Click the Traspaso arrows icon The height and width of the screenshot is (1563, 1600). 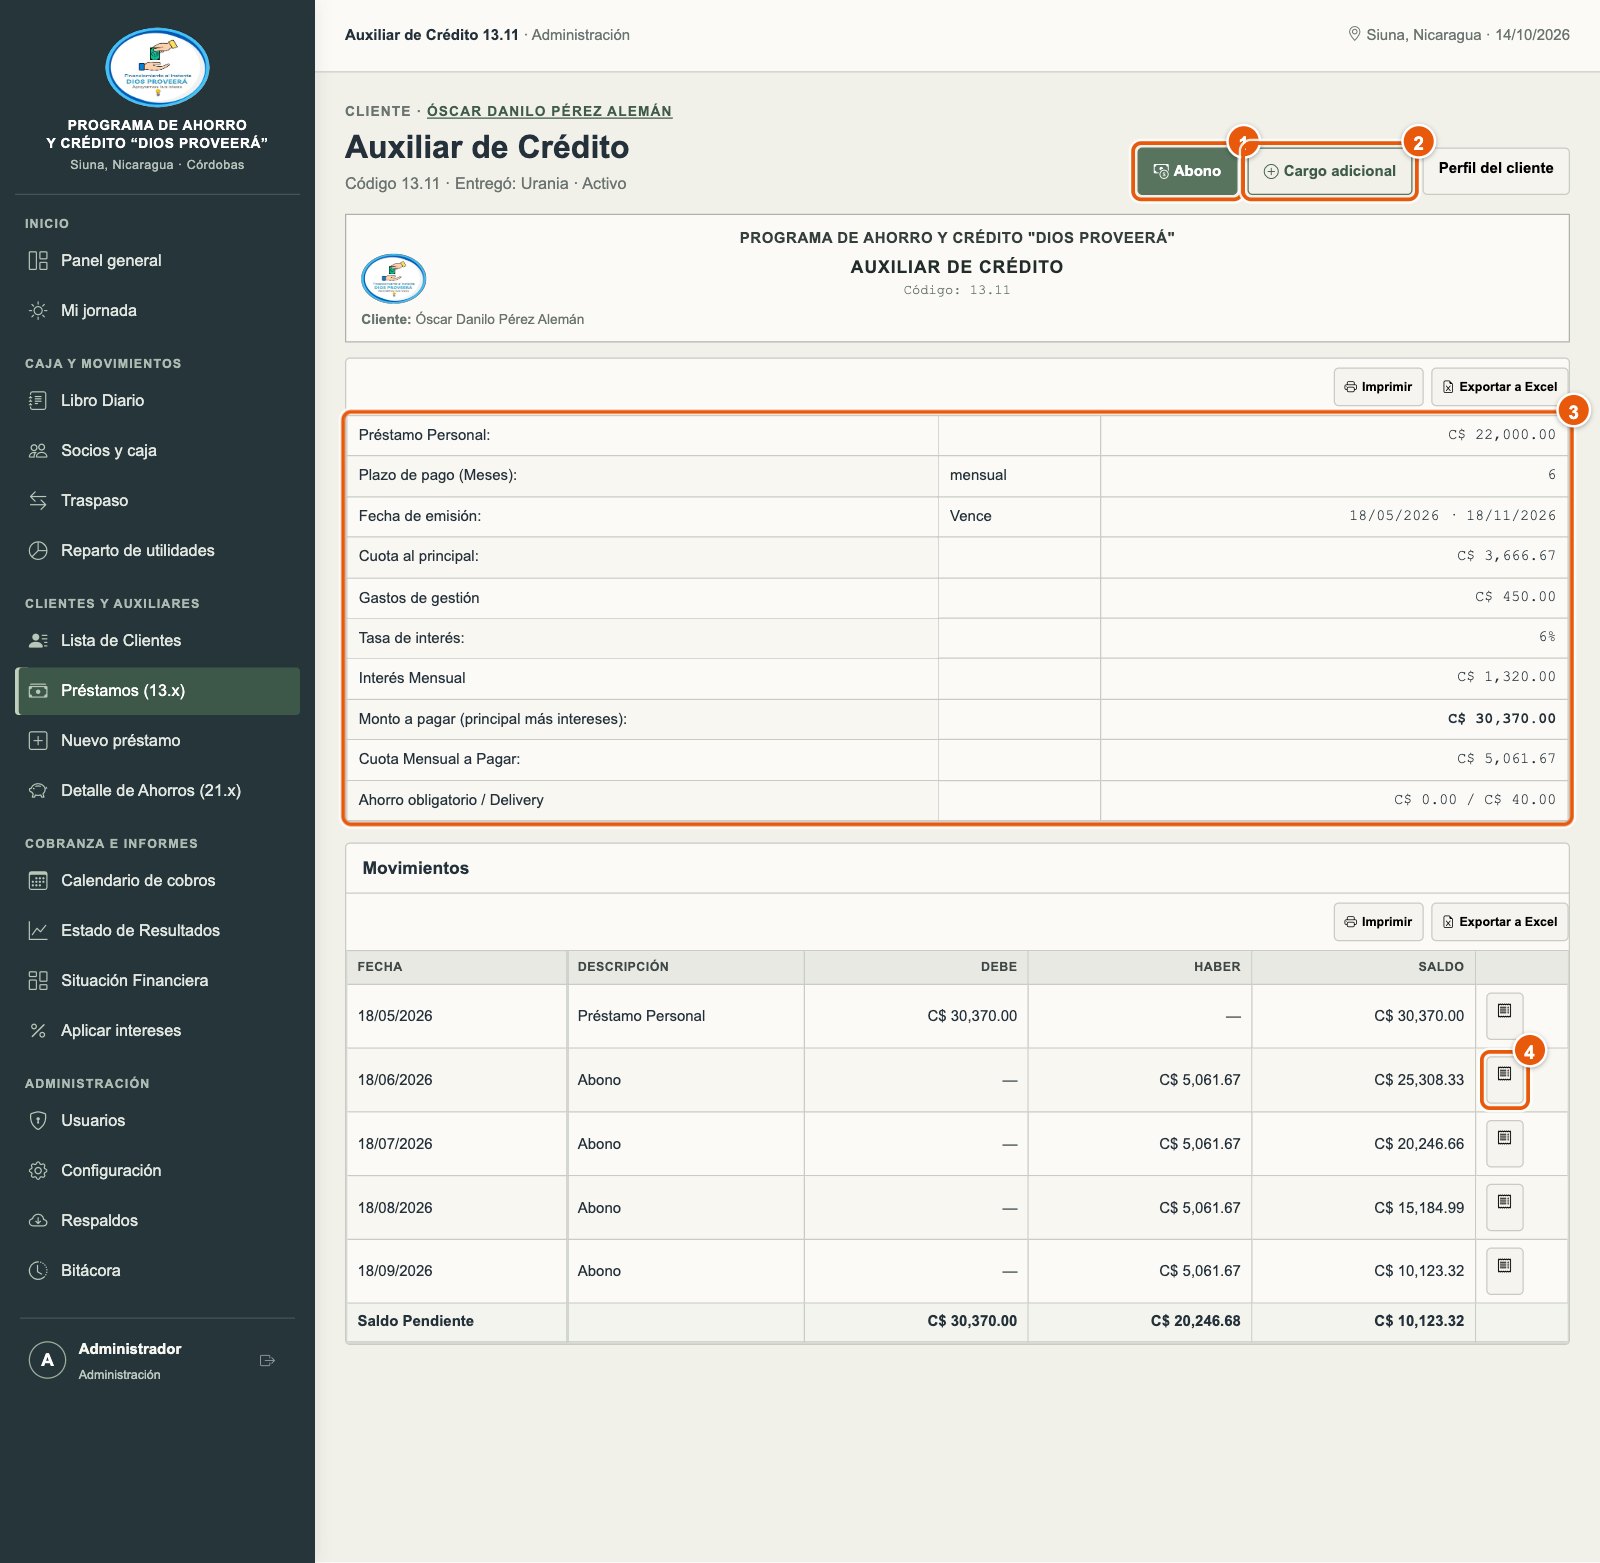tap(38, 501)
